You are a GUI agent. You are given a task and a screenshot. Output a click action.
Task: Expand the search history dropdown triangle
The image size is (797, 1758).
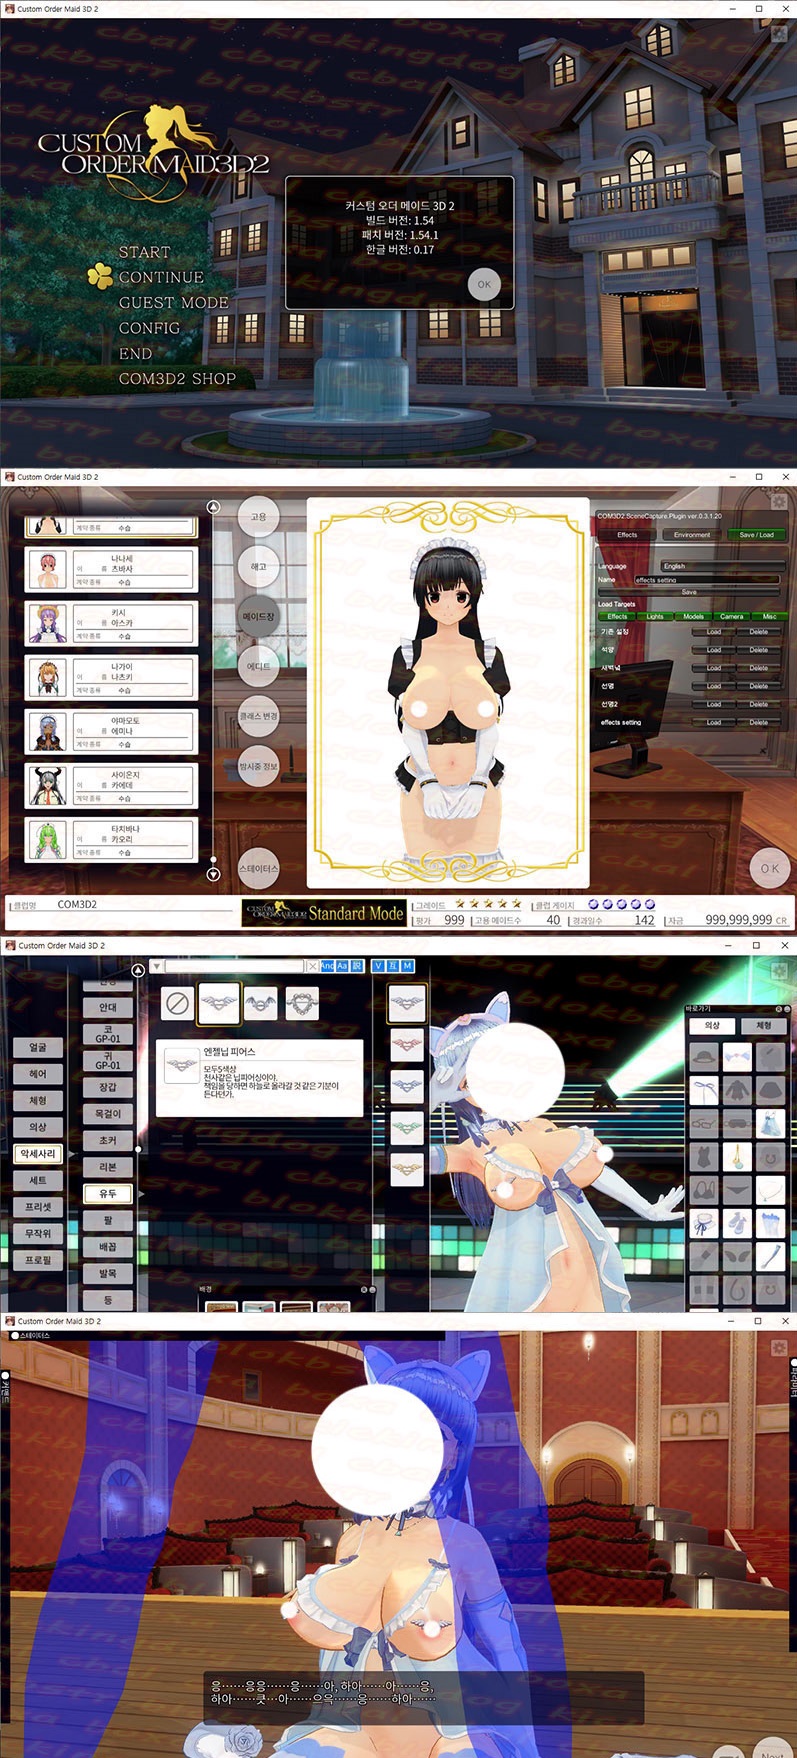click(157, 966)
